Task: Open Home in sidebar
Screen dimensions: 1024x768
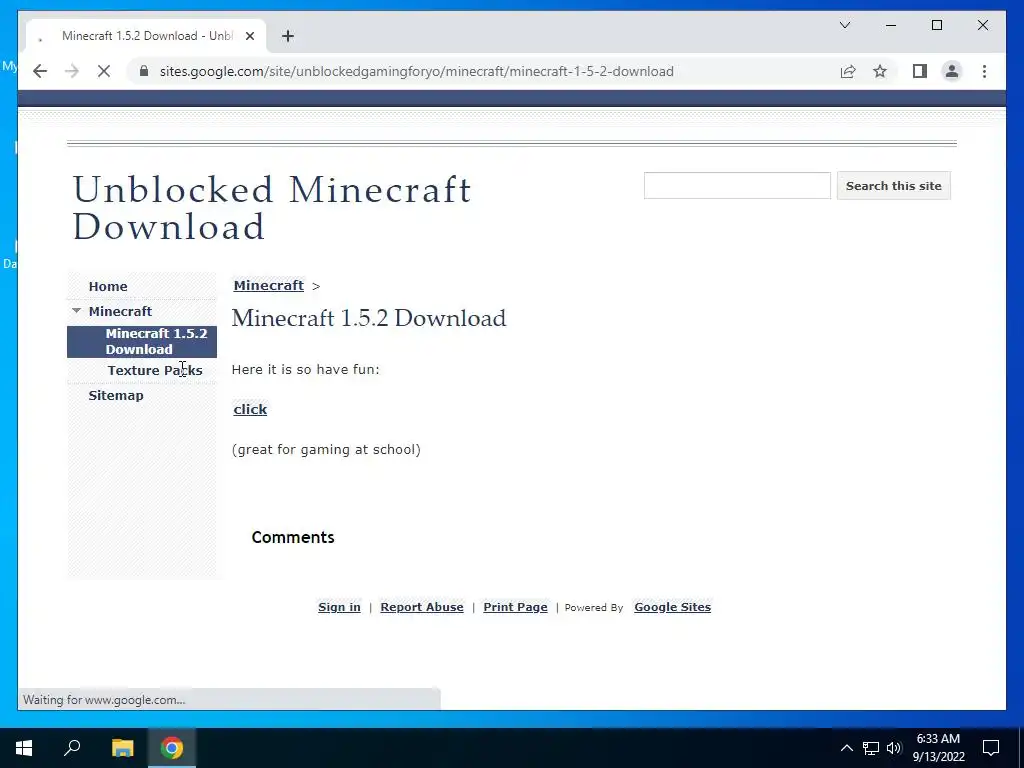Action: [x=108, y=286]
